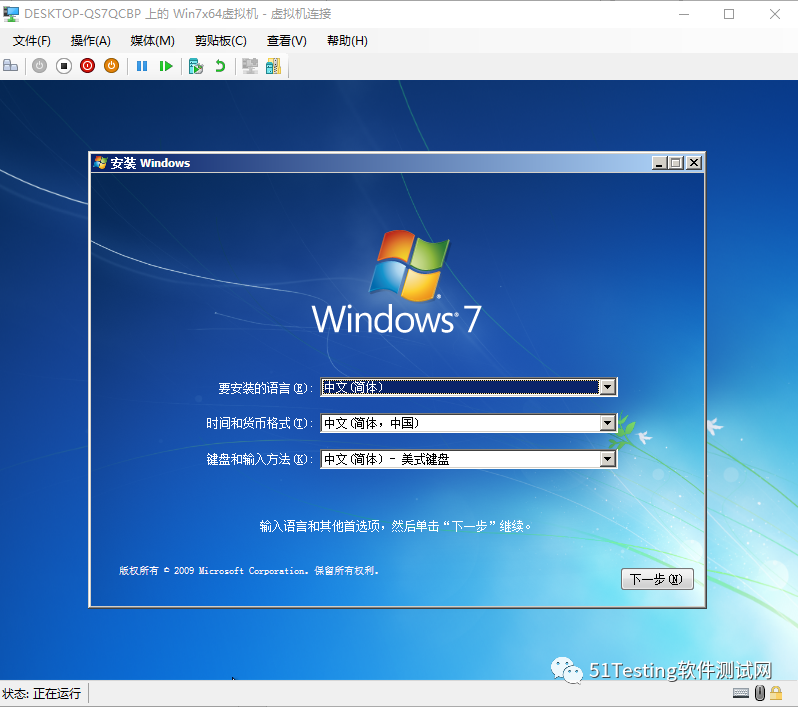Viewport: 798px width, 707px height.
Task: Revert the VM with the green undo arrow
Action: tap(220, 66)
